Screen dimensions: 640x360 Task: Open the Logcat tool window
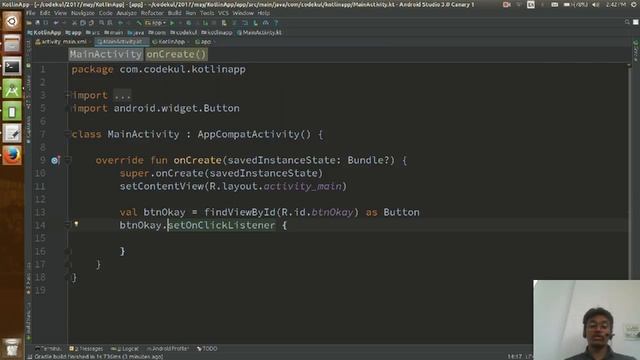point(125,349)
